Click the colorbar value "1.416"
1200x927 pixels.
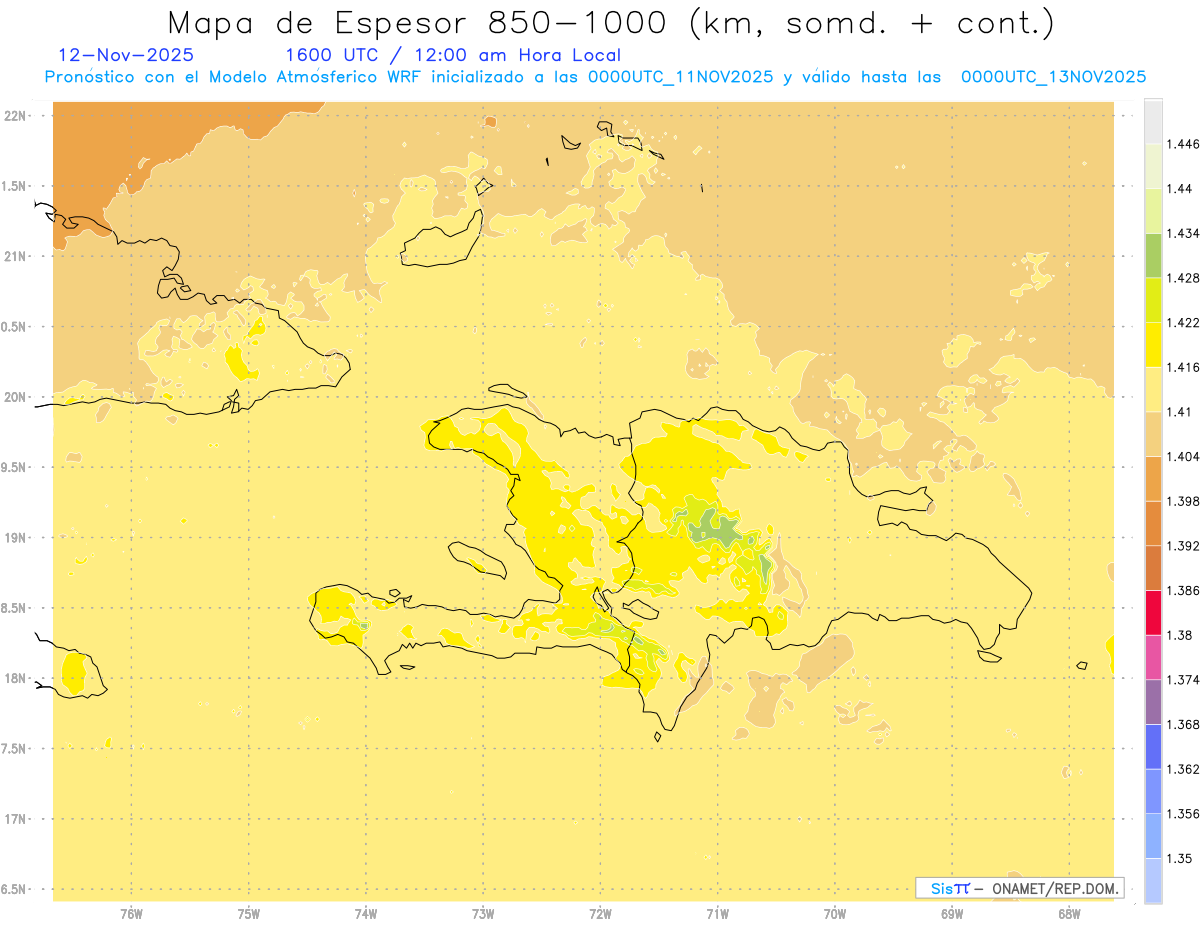(1181, 367)
